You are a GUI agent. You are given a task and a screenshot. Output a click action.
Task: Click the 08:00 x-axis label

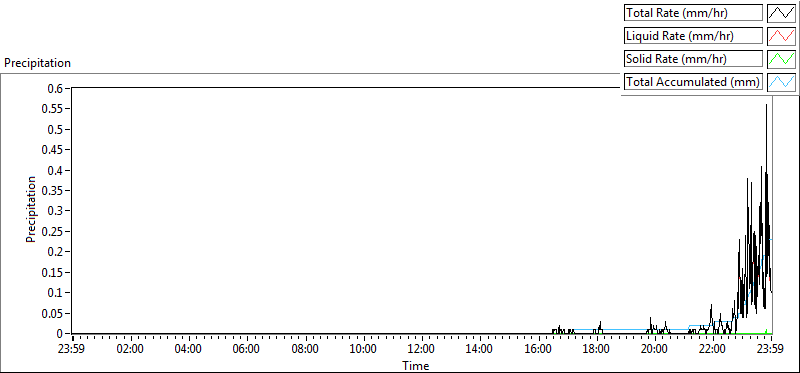pyautogui.click(x=306, y=350)
